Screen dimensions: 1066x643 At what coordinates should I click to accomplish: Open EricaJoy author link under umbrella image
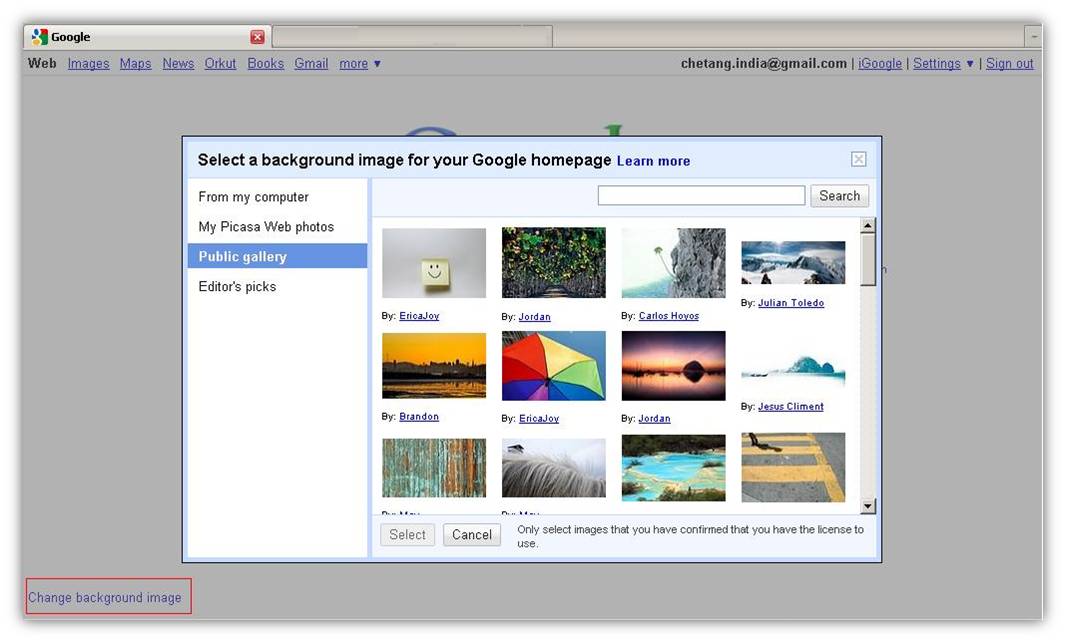(538, 419)
